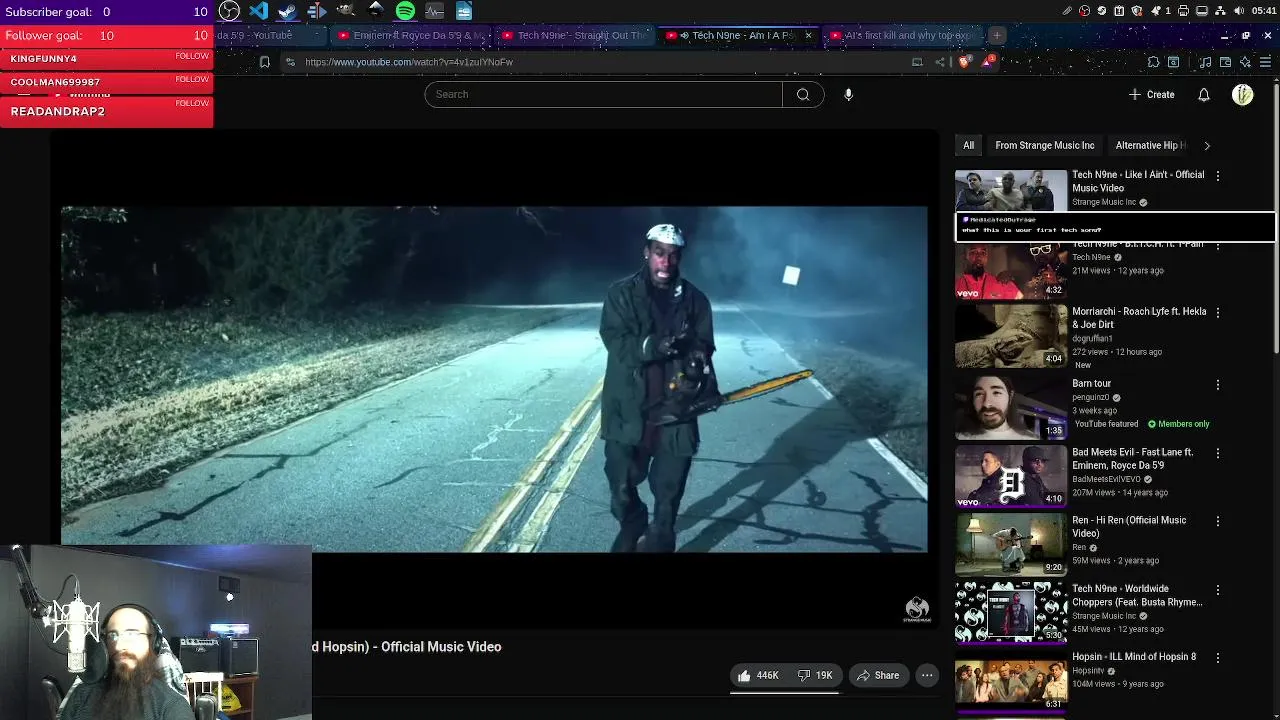Switch to Tech N9ne Straight Out The tab
The image size is (1280, 720).
click(x=575, y=35)
